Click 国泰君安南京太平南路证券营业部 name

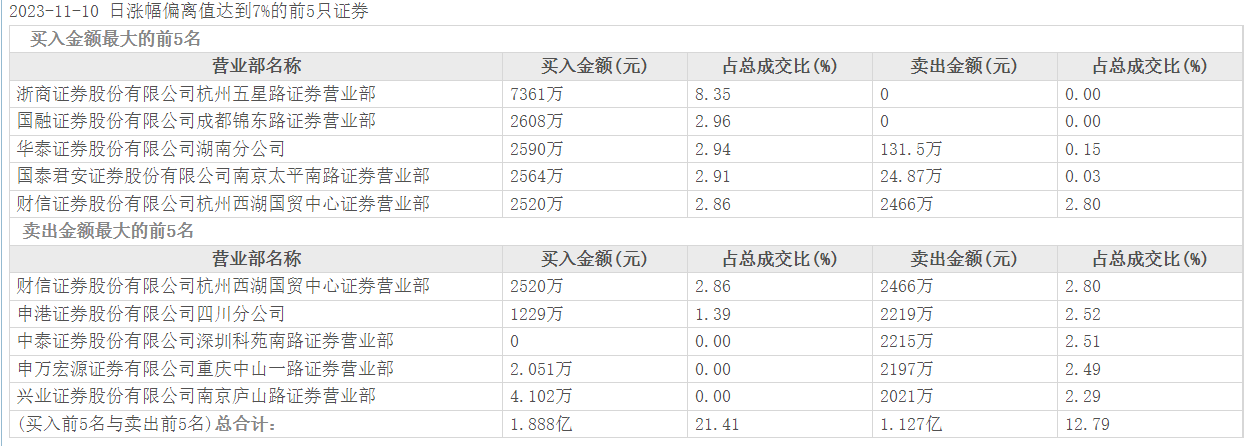[224, 176]
